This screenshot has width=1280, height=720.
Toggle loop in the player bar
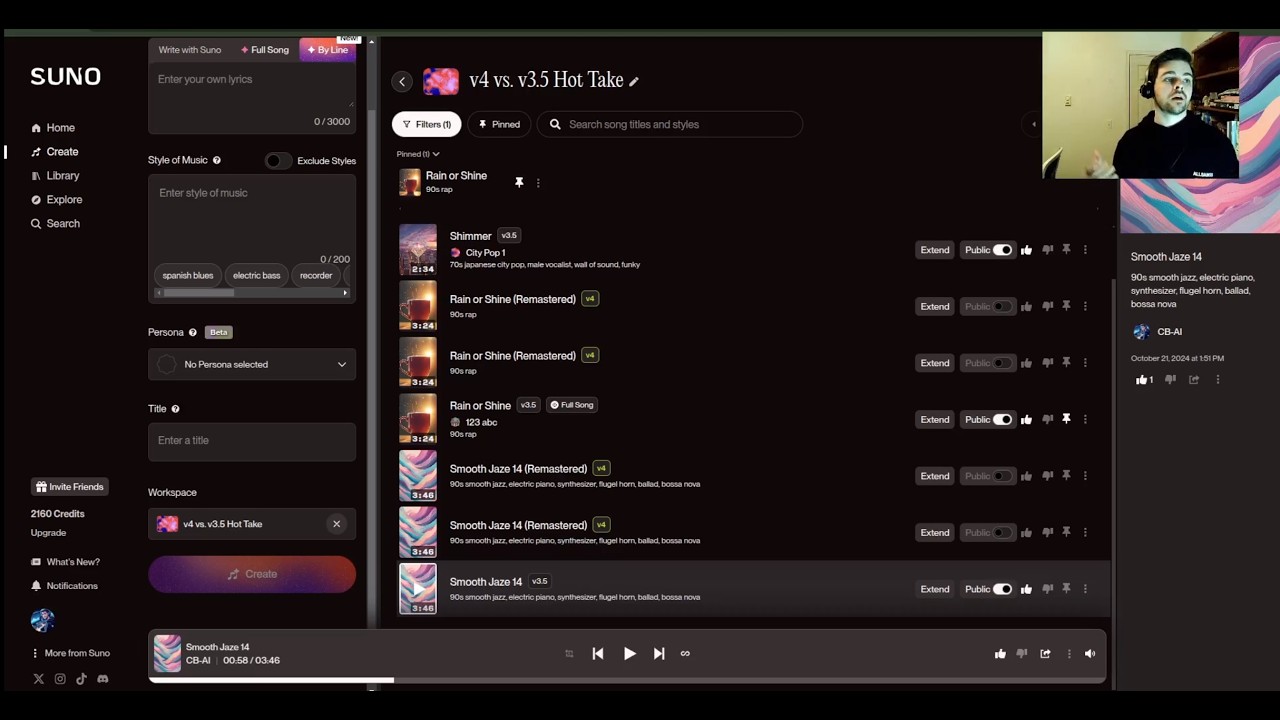(685, 654)
